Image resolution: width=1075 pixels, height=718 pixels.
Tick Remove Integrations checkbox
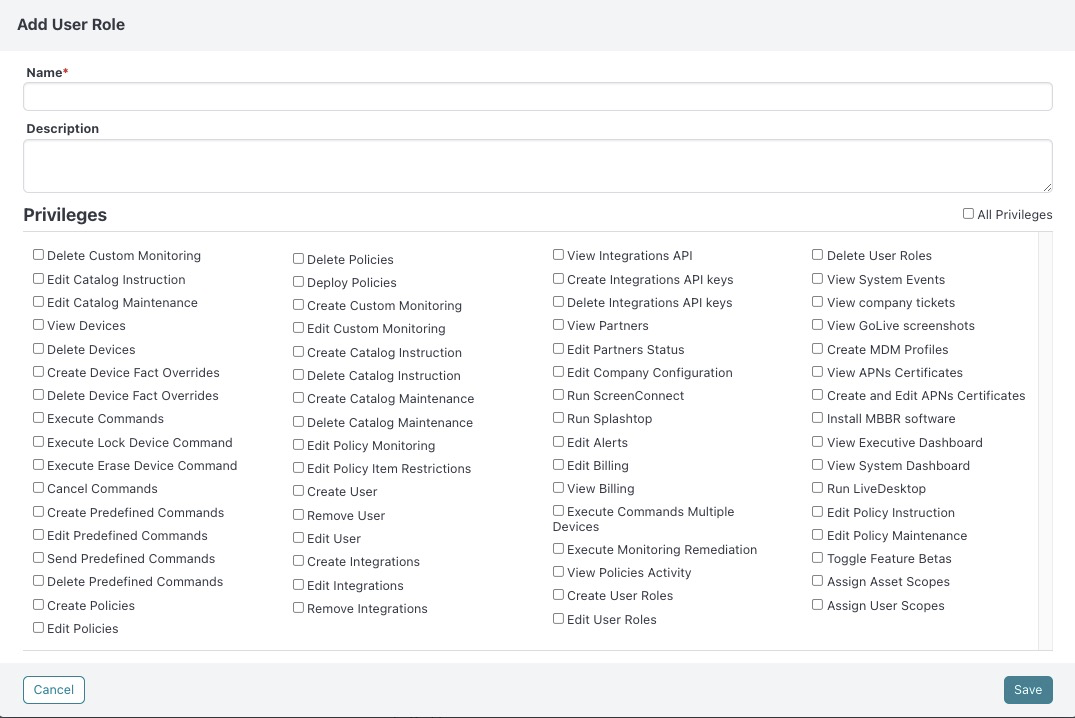[x=298, y=608]
